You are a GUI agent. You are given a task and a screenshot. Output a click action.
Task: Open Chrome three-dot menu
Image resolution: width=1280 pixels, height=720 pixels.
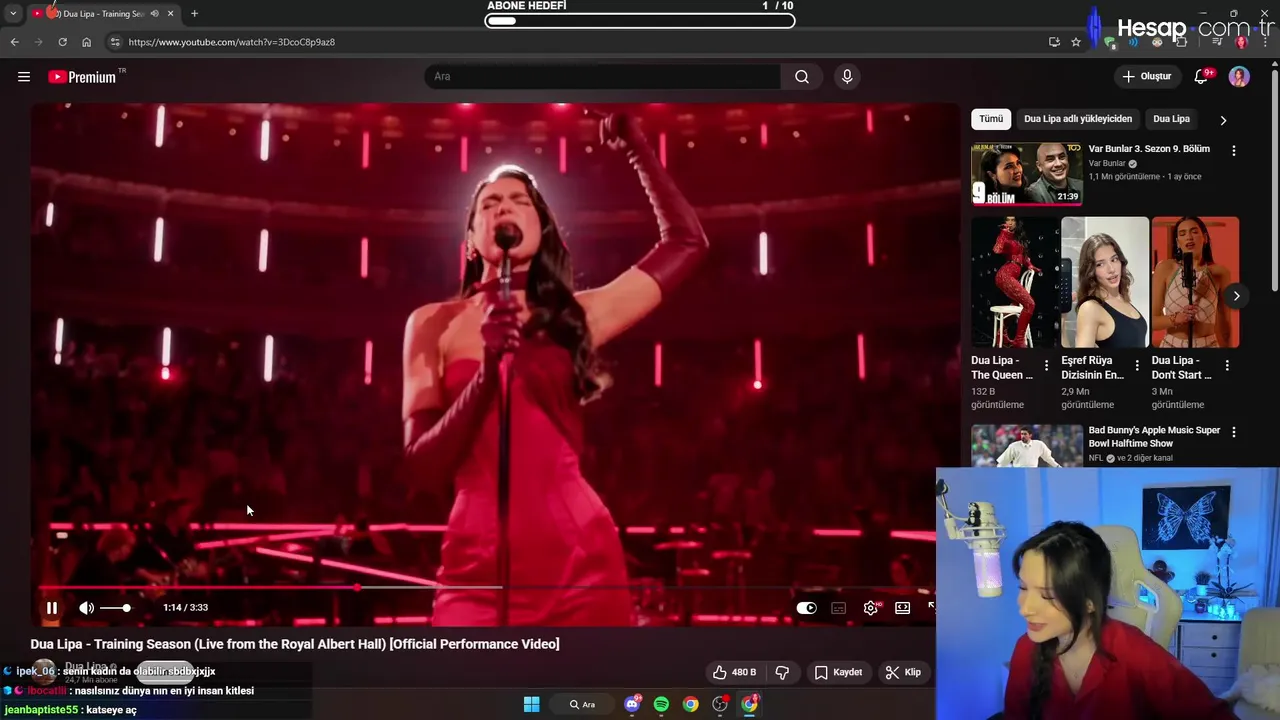(x=1265, y=42)
